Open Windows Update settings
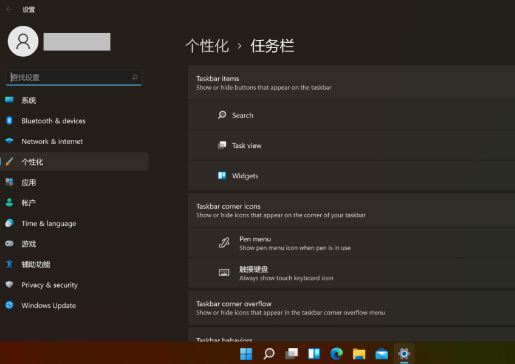Image resolution: width=515 pixels, height=364 pixels. pyautogui.click(x=74, y=305)
